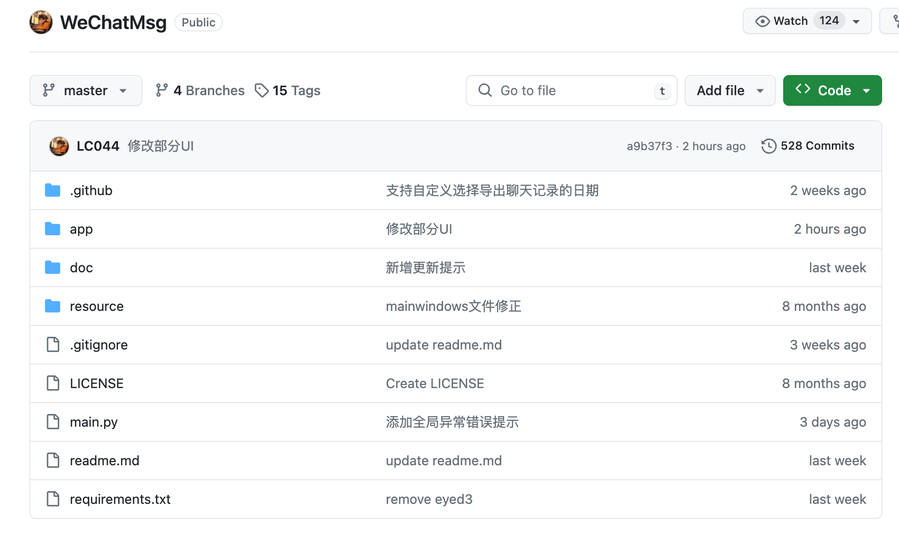Open commit 添加全局异常错误提示

tap(452, 422)
